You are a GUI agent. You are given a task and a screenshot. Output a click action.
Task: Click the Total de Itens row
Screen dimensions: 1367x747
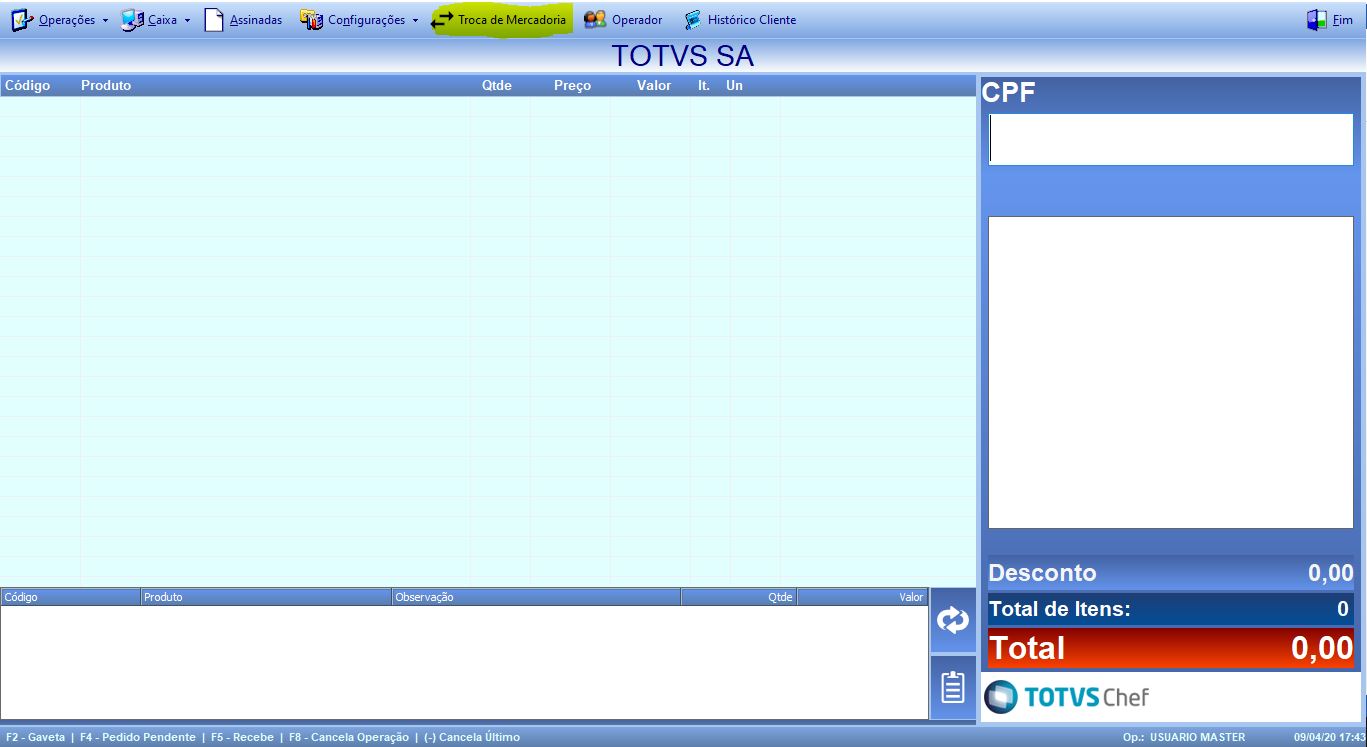point(1171,609)
